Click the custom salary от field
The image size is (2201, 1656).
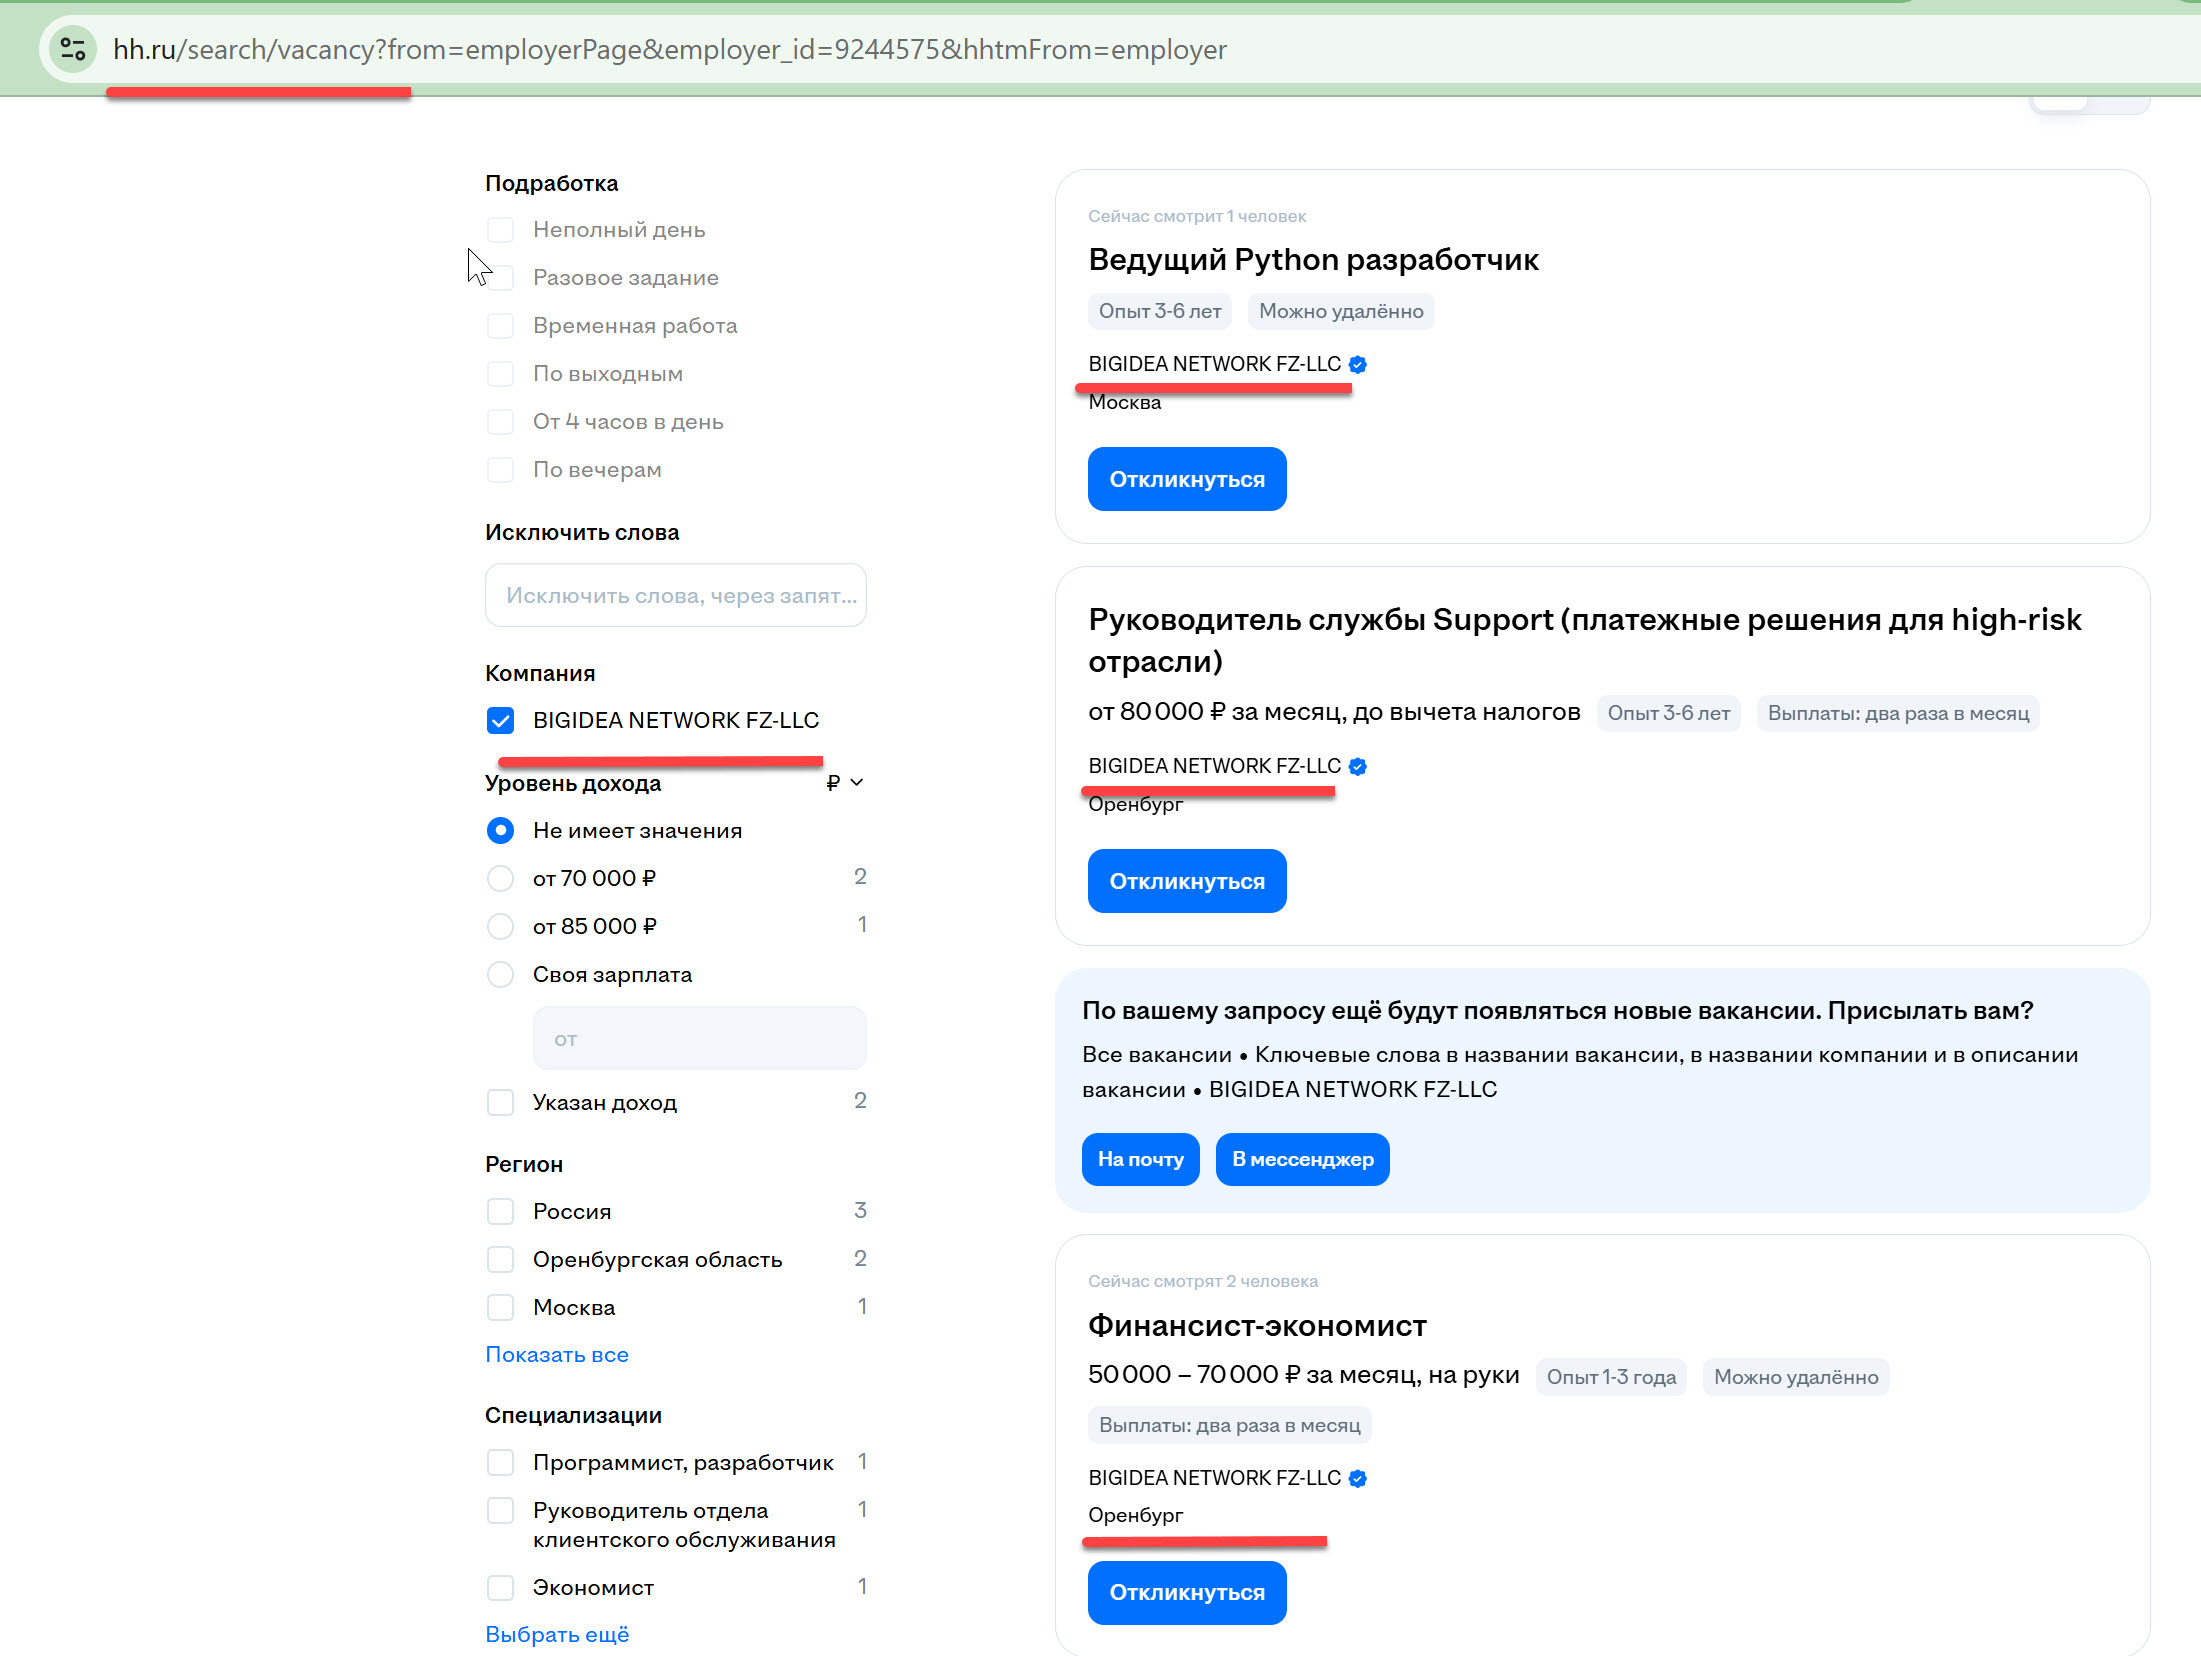pyautogui.click(x=698, y=1039)
